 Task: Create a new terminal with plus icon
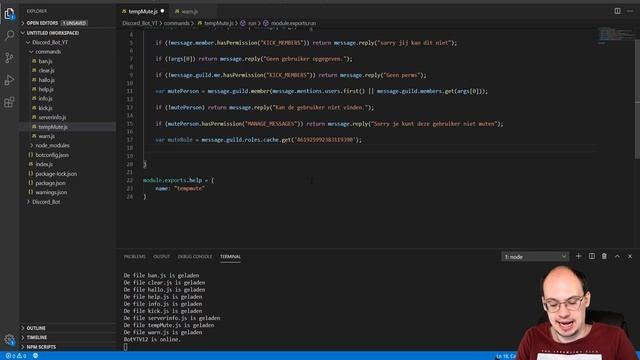[x=578, y=256]
